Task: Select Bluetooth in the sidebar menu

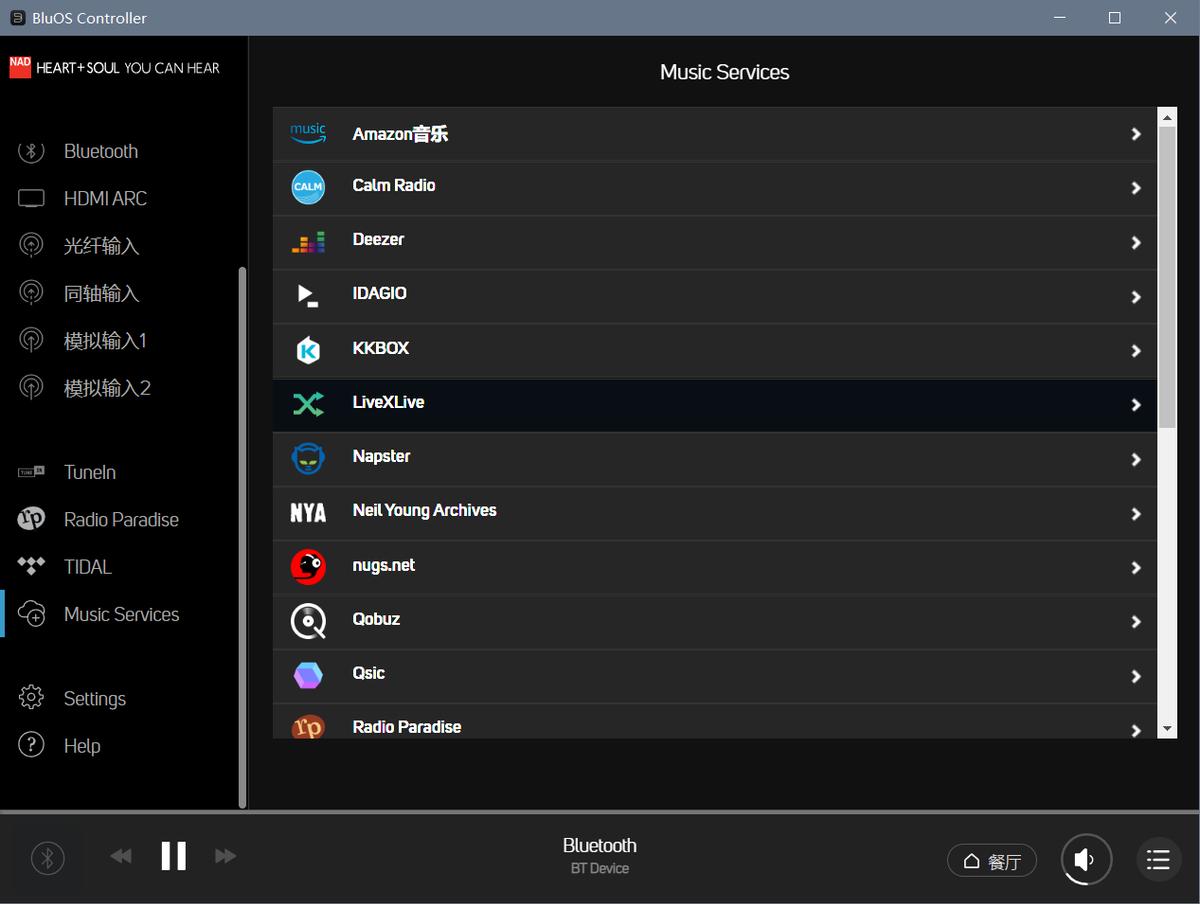Action: click(101, 151)
